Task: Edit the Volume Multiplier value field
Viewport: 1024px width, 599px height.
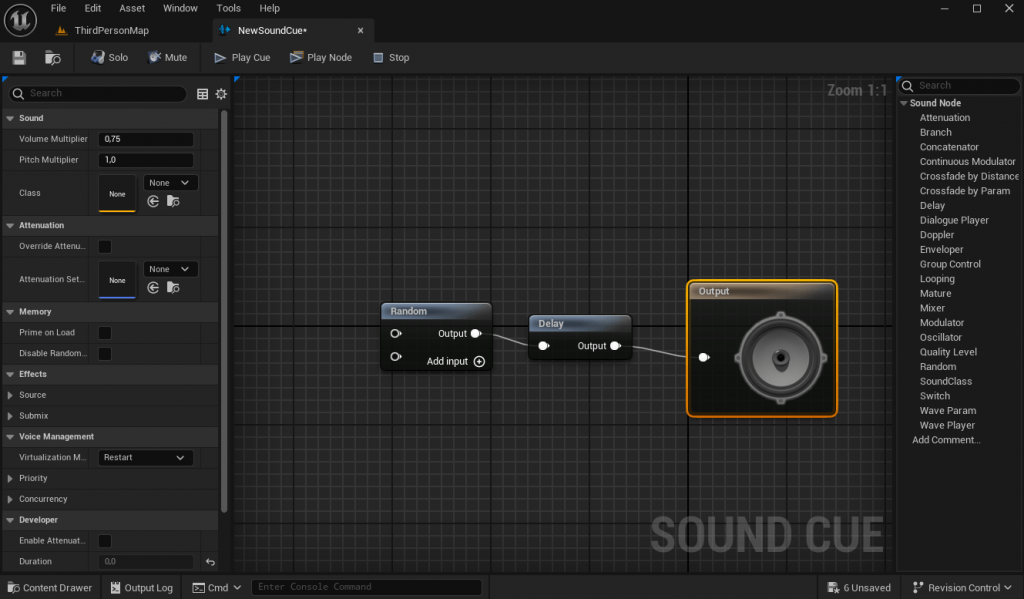Action: [145, 139]
